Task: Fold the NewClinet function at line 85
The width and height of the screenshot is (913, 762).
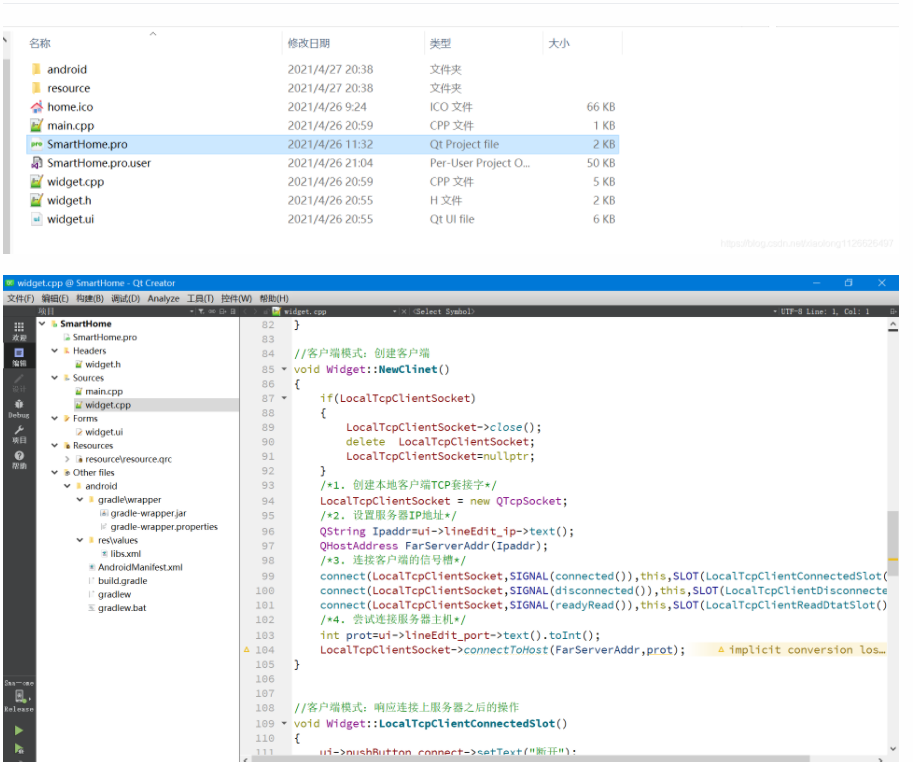Action: (x=284, y=369)
